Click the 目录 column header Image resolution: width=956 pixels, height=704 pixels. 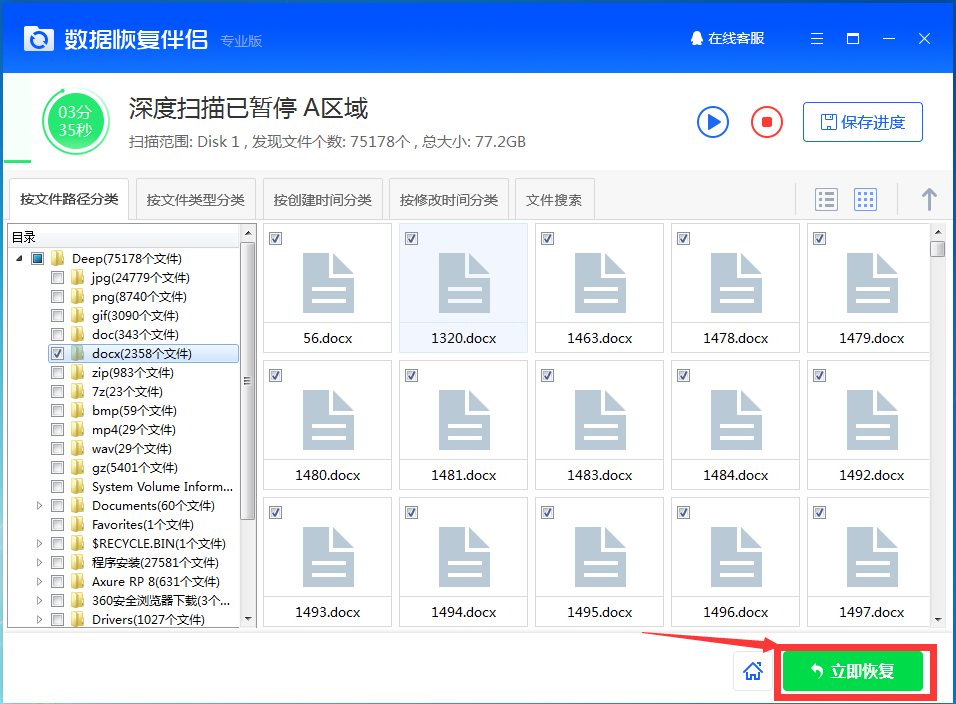pyautogui.click(x=124, y=237)
